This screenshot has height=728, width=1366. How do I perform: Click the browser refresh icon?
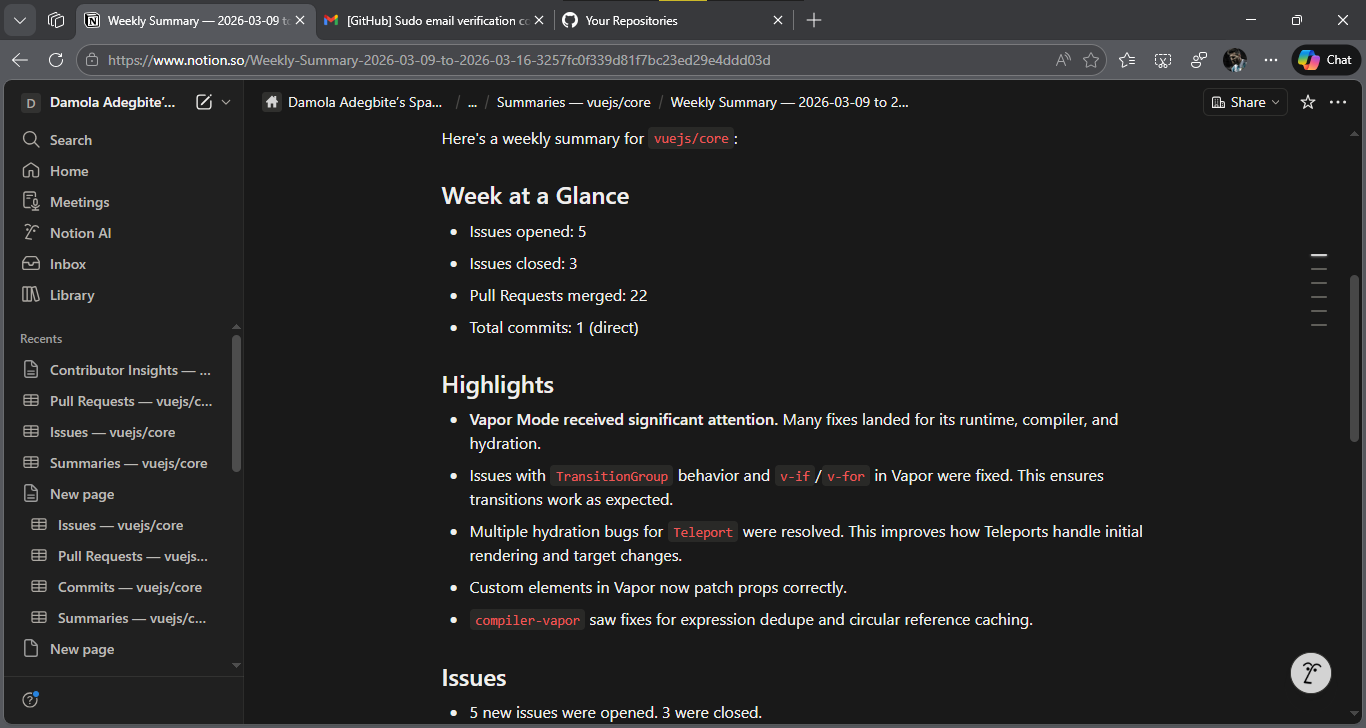56,60
